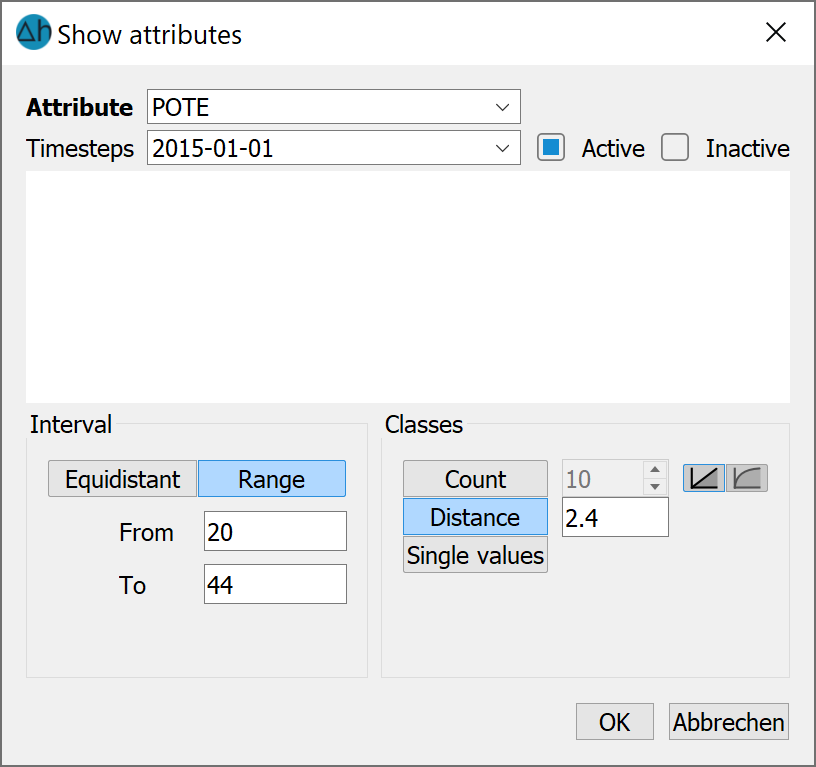This screenshot has height=767, width=816.
Task: Increase the class count using up arrow
Action: (x=655, y=470)
